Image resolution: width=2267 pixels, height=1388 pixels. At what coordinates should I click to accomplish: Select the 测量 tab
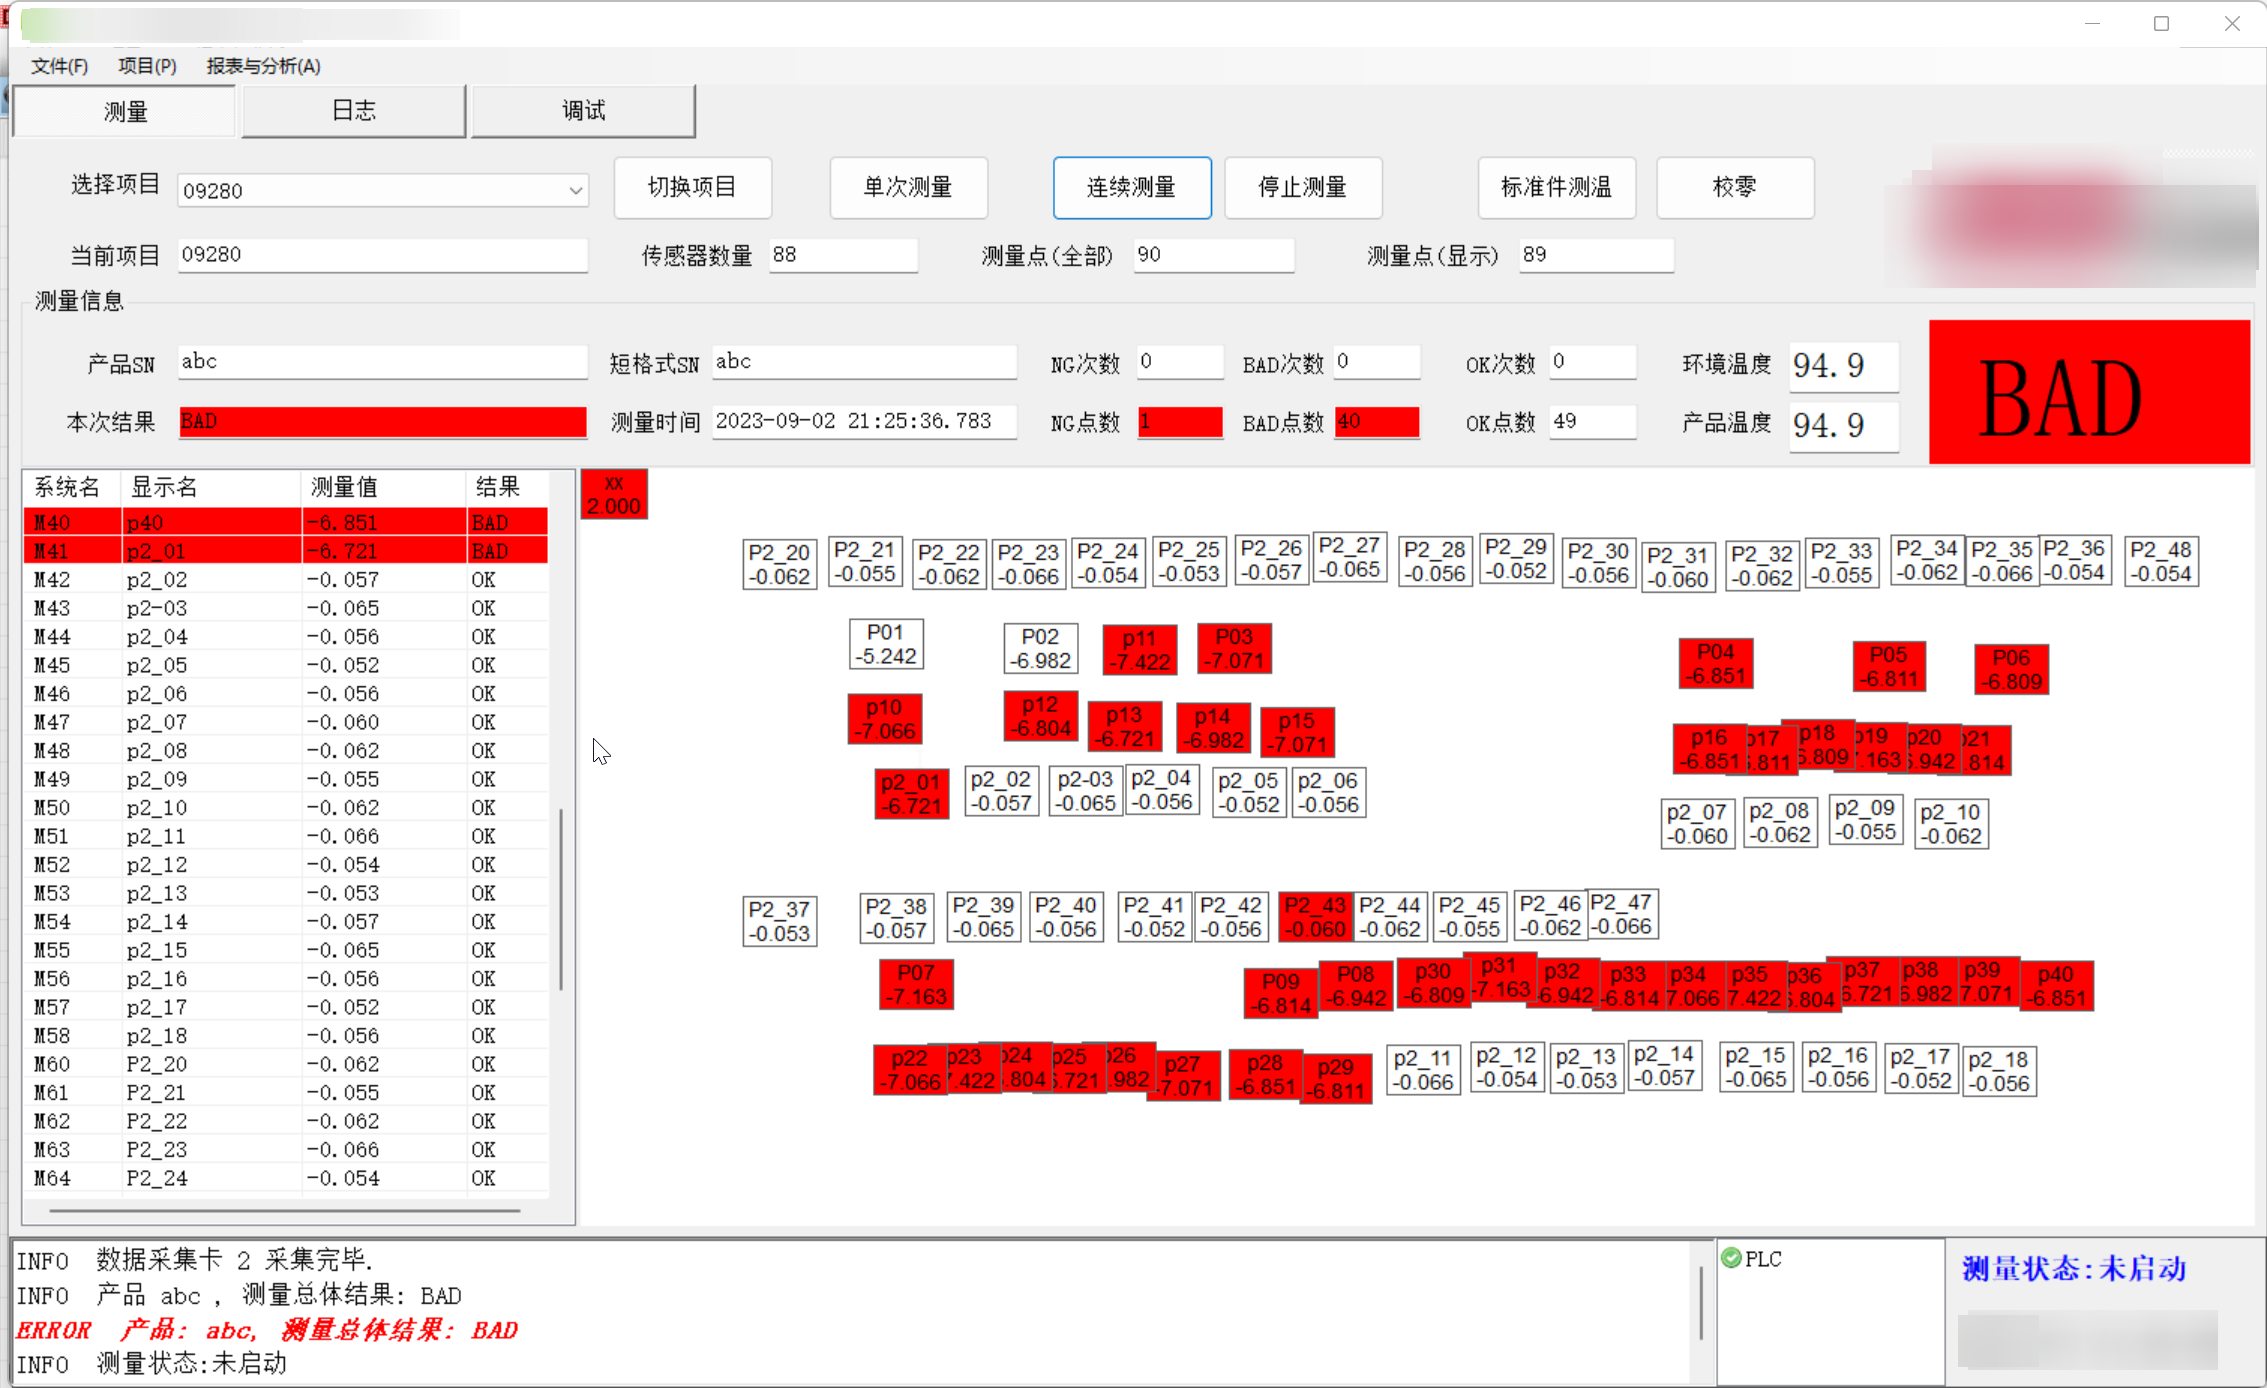coord(123,110)
